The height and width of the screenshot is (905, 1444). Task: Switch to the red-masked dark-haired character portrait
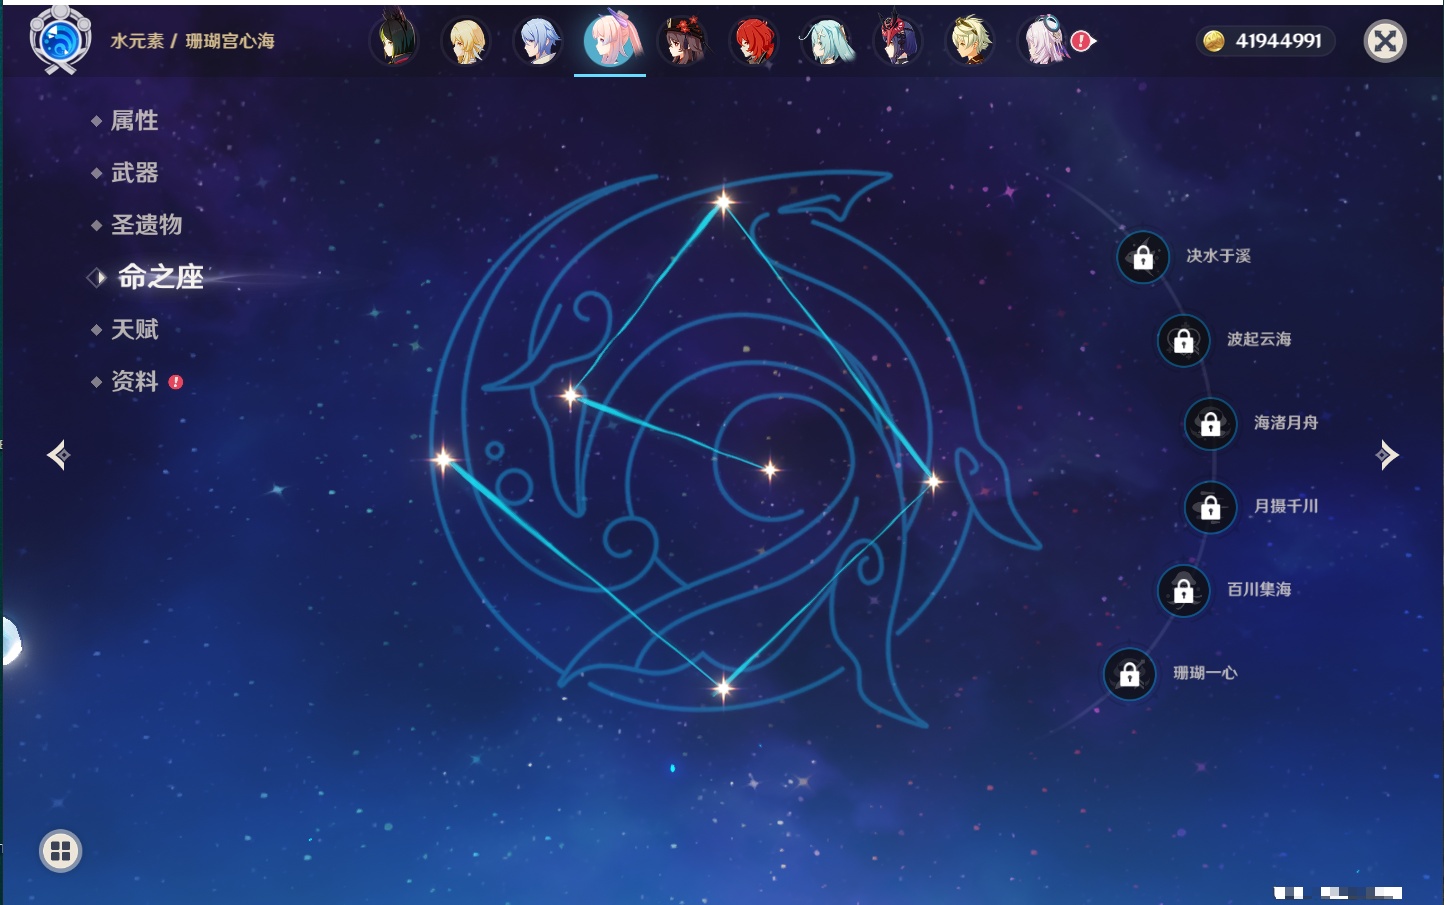pyautogui.click(x=898, y=41)
